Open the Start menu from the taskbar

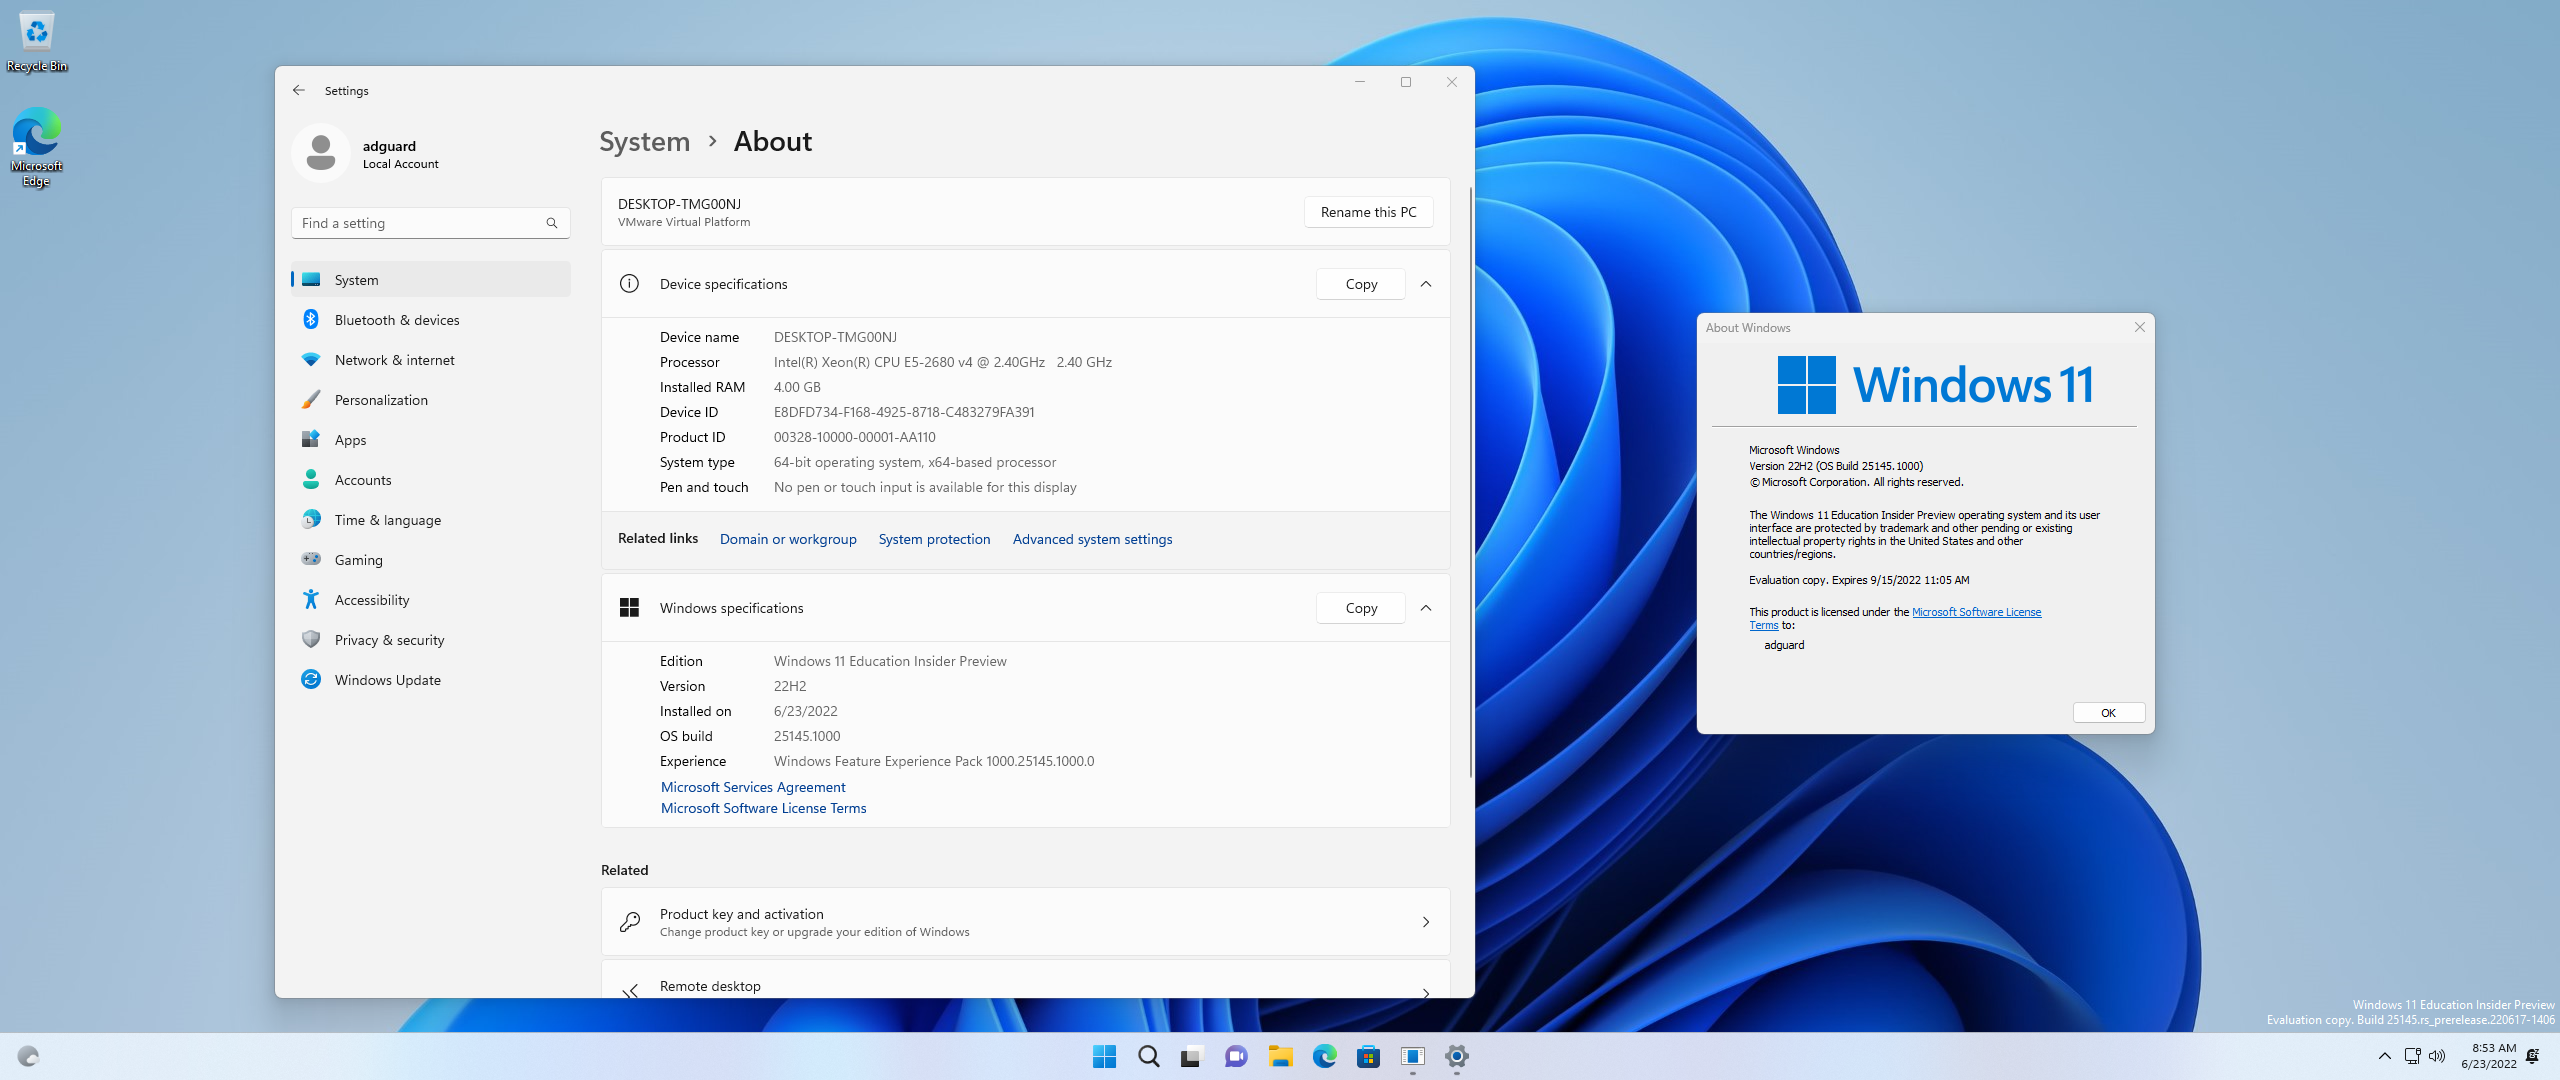tap(1104, 1056)
